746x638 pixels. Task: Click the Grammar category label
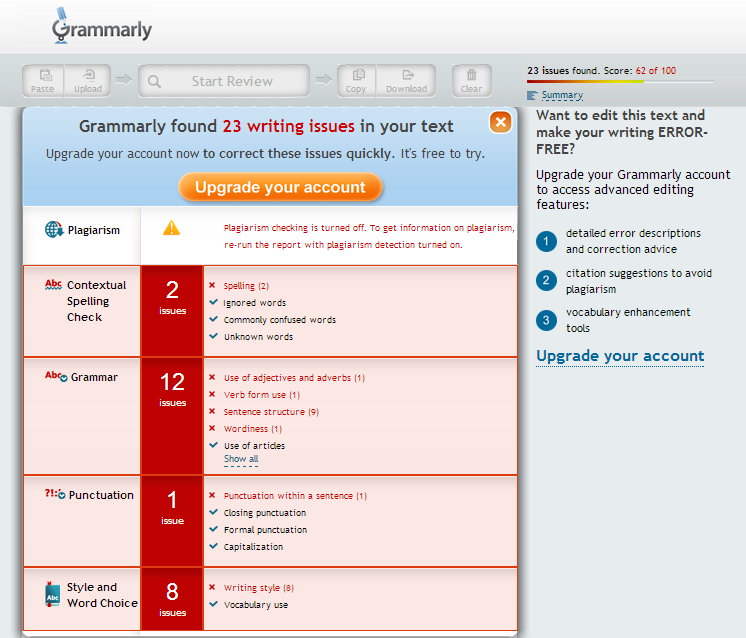[x=94, y=377]
